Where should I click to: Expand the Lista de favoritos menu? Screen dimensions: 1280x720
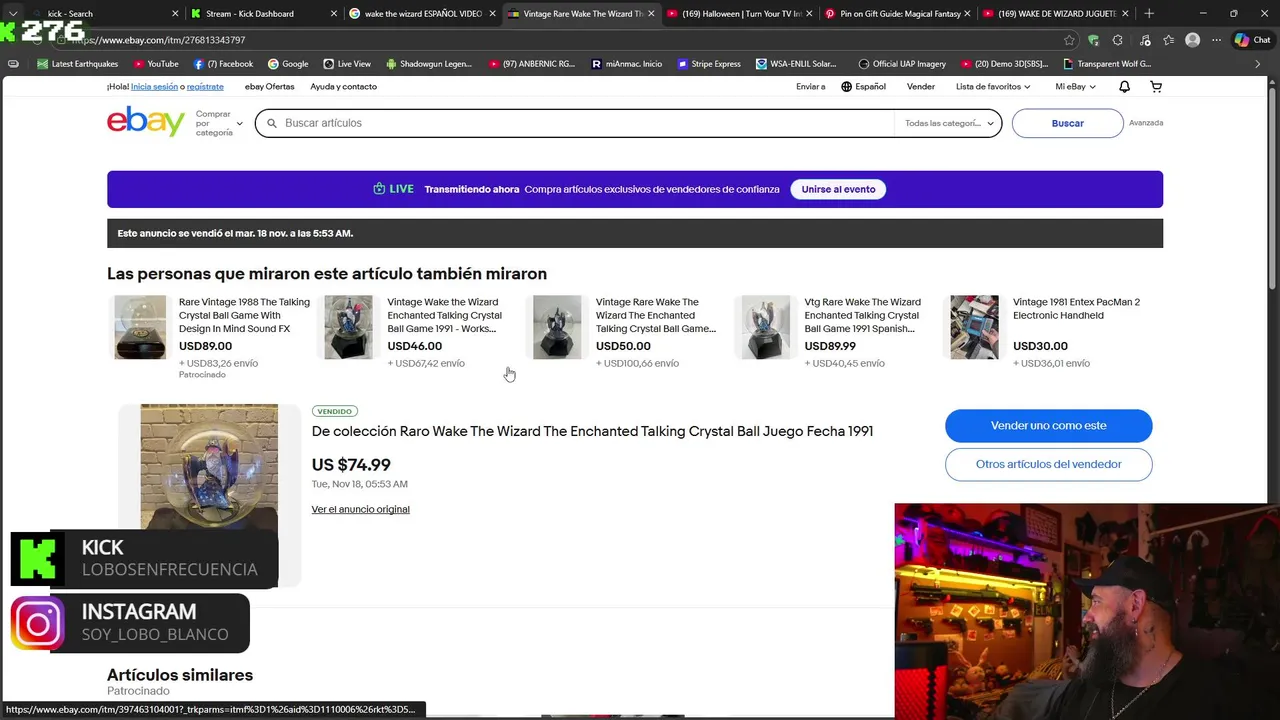(x=992, y=87)
